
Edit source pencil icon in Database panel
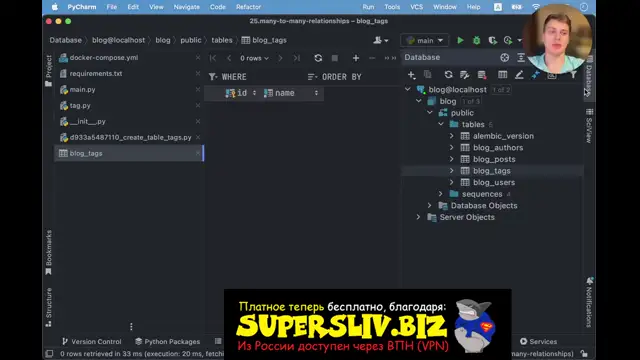click(519, 75)
